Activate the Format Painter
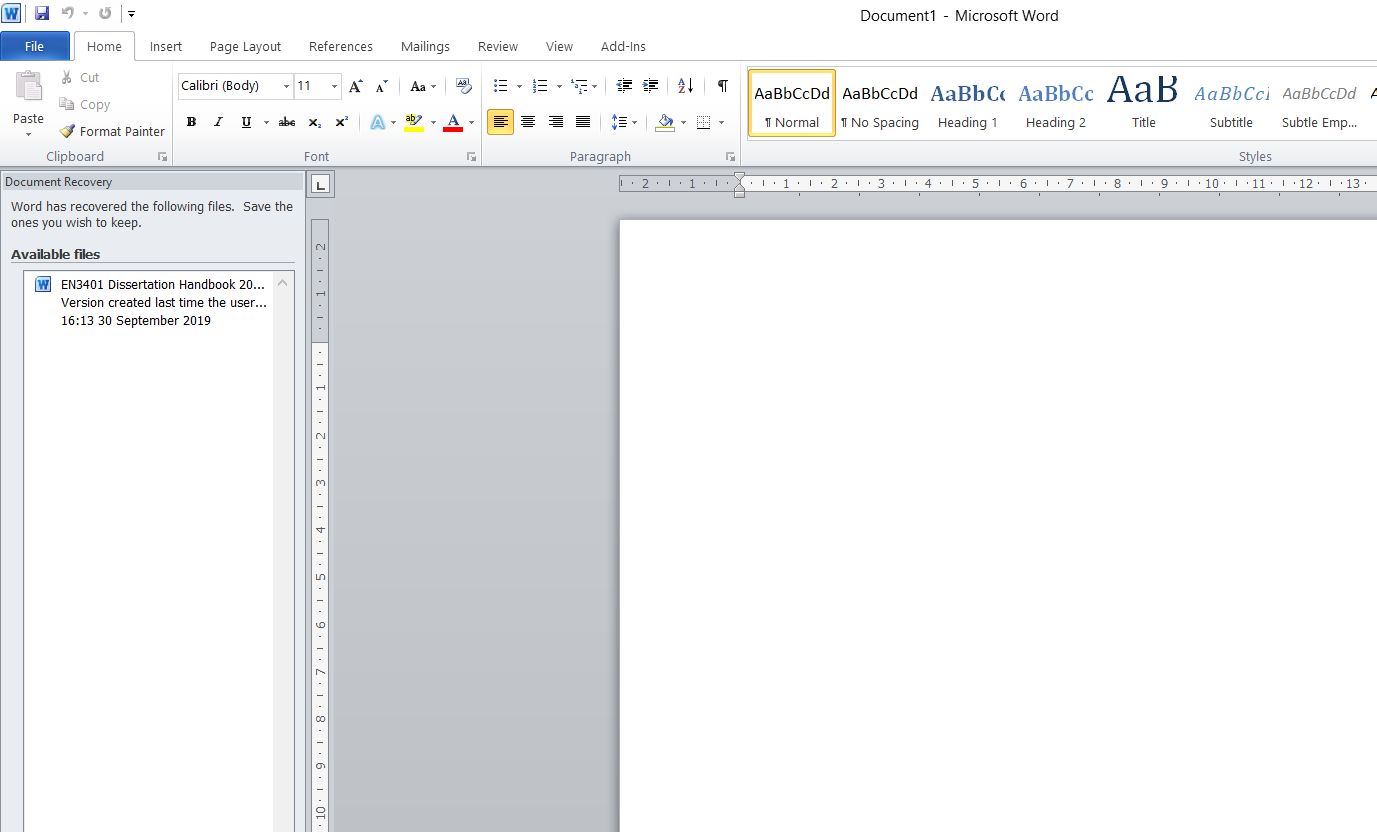This screenshot has height=832, width=1377. pos(112,131)
